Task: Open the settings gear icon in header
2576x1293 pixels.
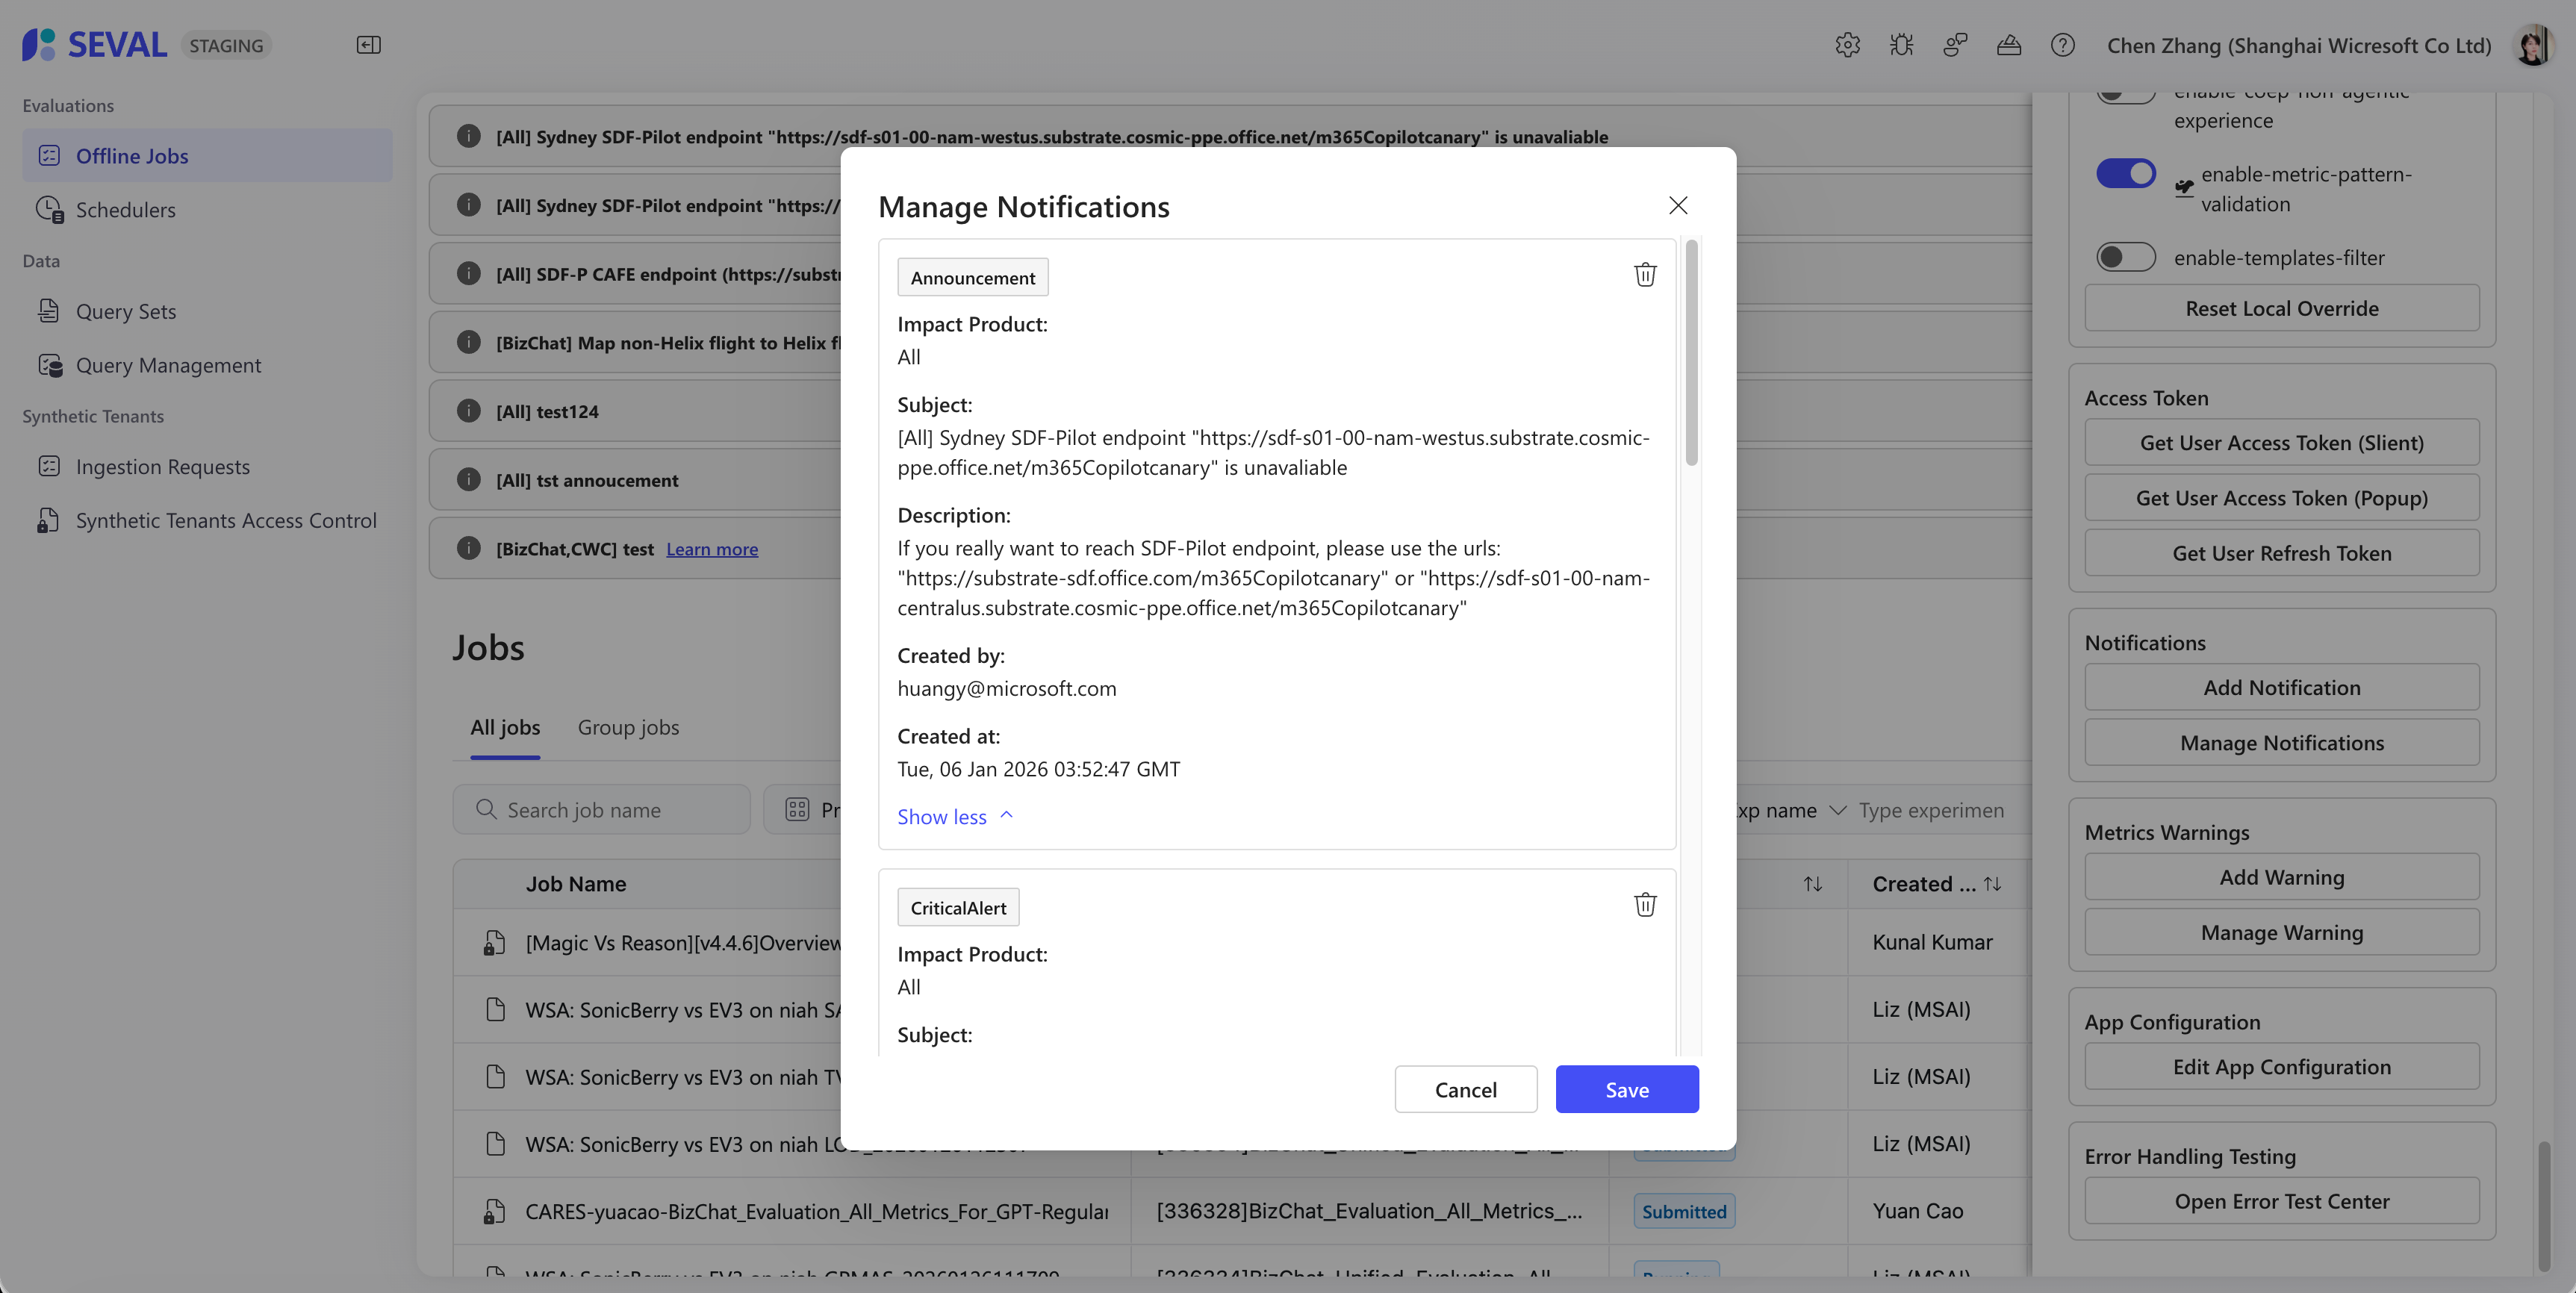Action: [1847, 45]
